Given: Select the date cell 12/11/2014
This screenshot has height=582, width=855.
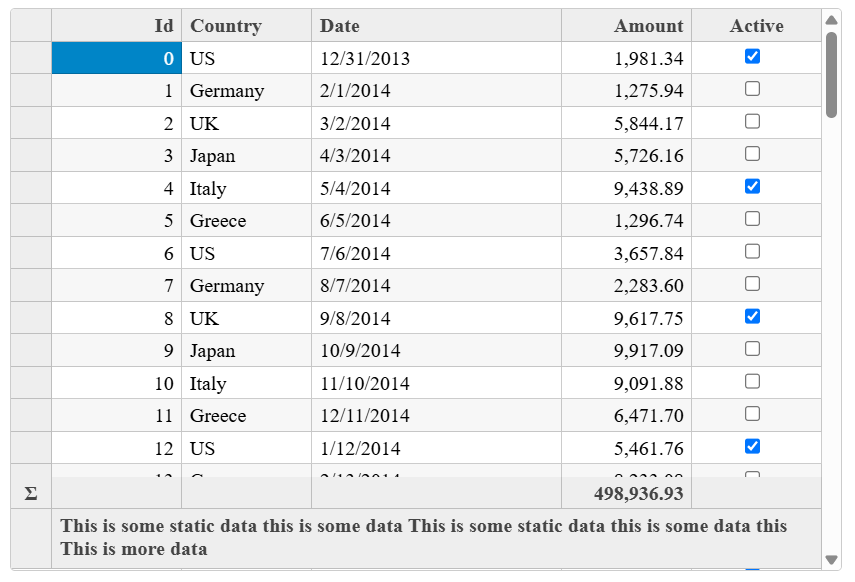Looking at the screenshot, I should [436, 416].
